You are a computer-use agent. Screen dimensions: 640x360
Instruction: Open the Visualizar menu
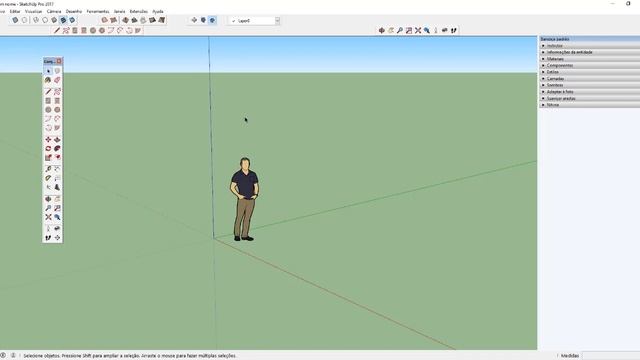pos(33,11)
